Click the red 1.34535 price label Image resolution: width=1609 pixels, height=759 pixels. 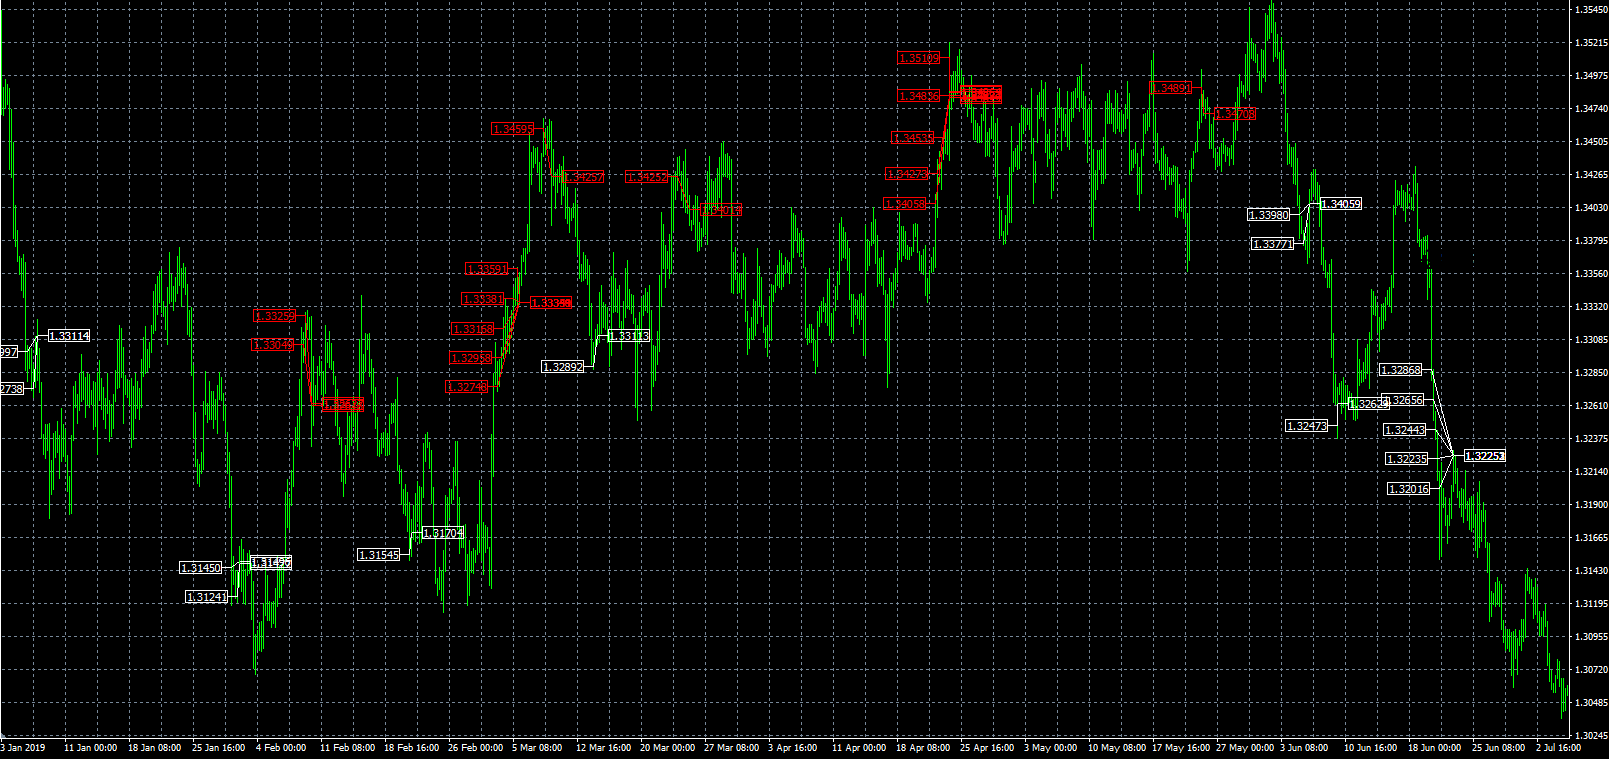click(913, 138)
